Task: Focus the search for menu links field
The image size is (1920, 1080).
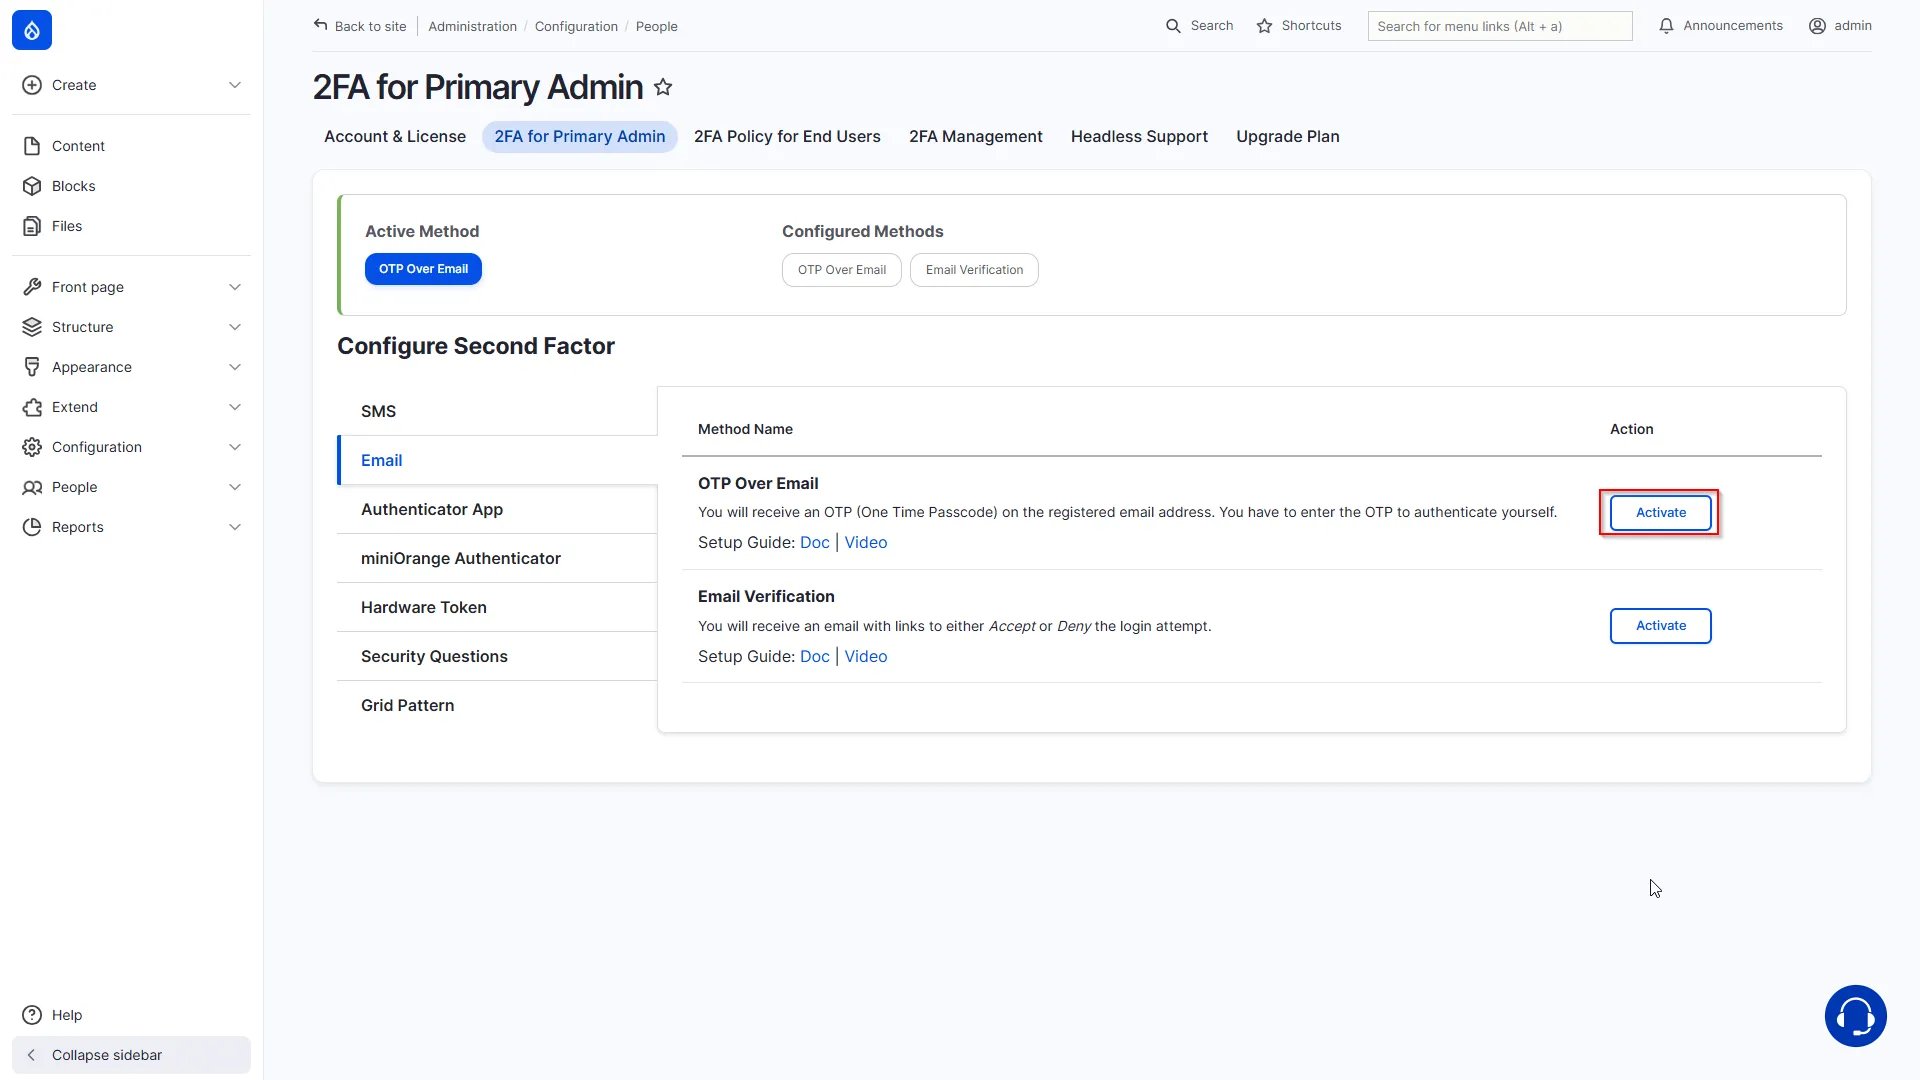Action: tap(1499, 26)
